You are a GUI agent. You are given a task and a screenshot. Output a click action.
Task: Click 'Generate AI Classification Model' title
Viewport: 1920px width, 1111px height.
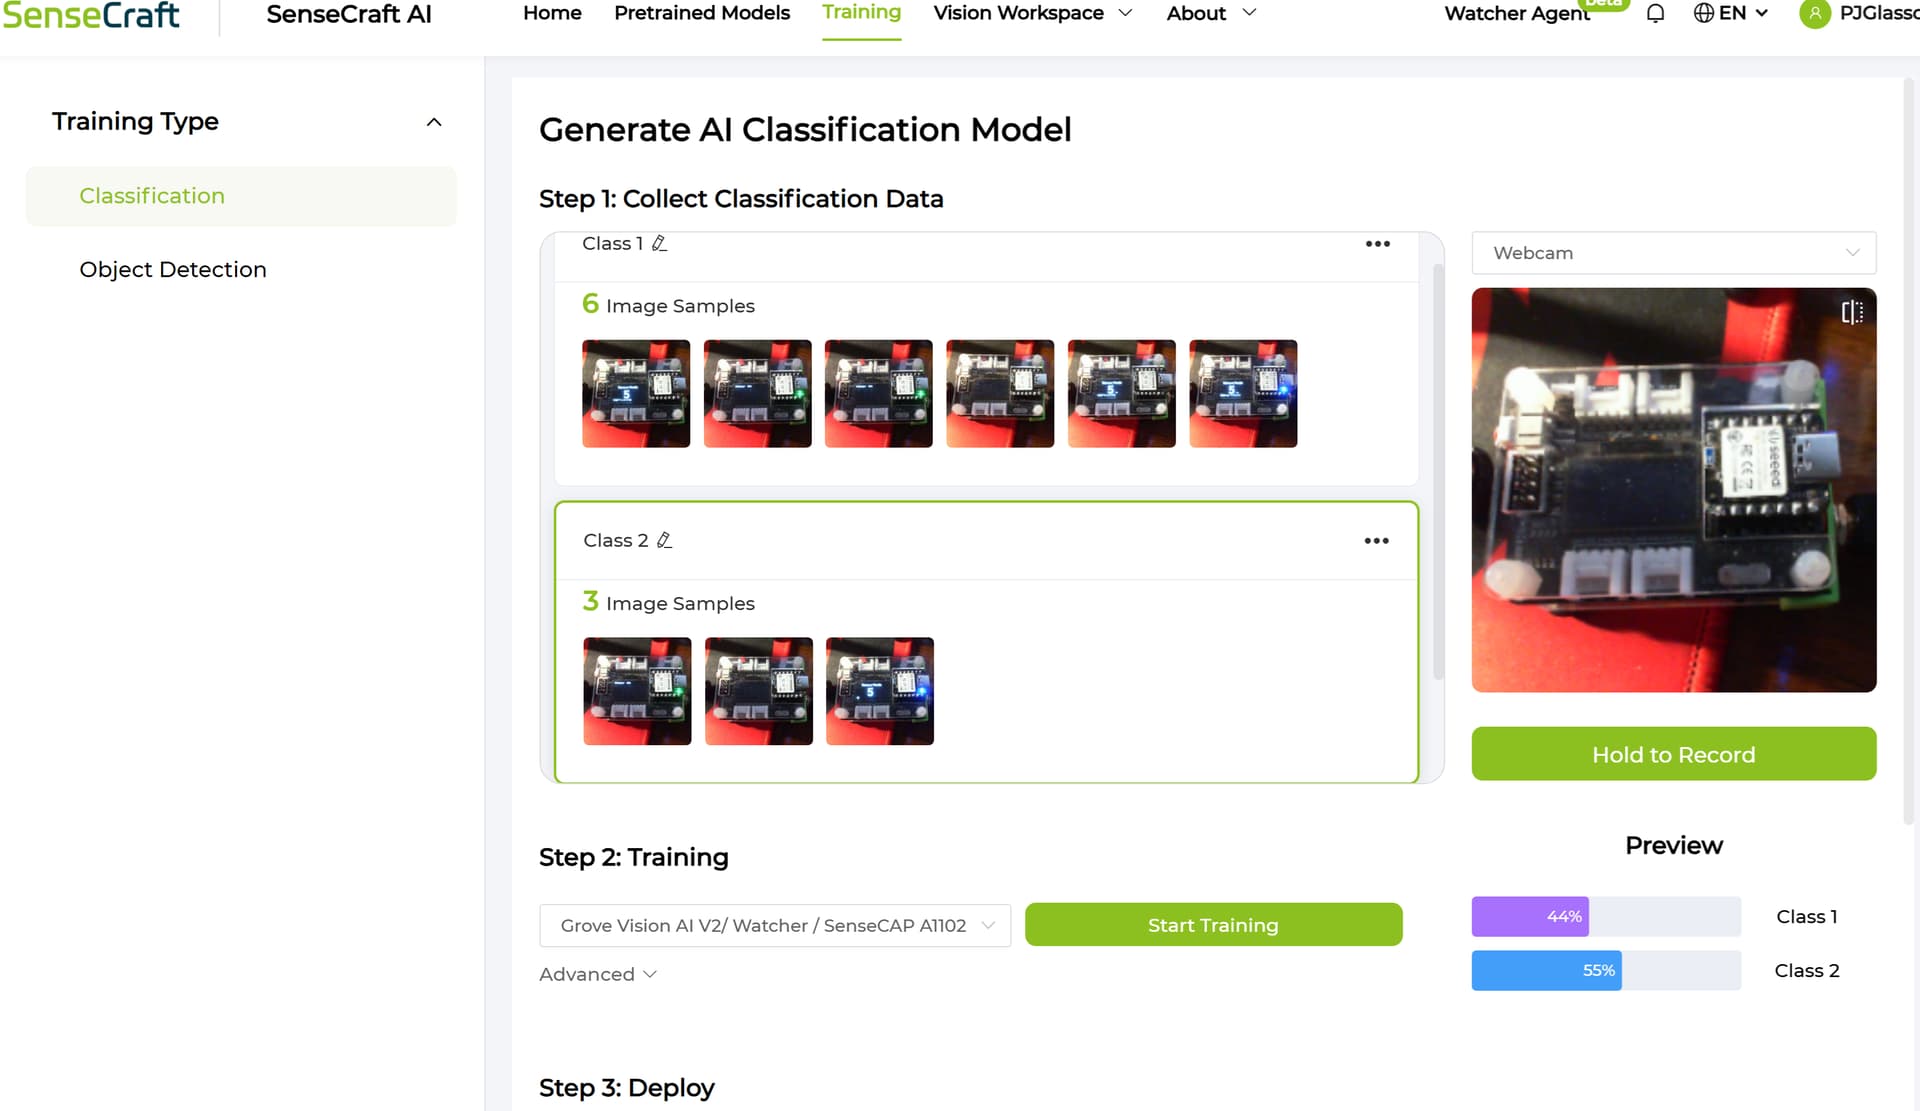pos(805,130)
